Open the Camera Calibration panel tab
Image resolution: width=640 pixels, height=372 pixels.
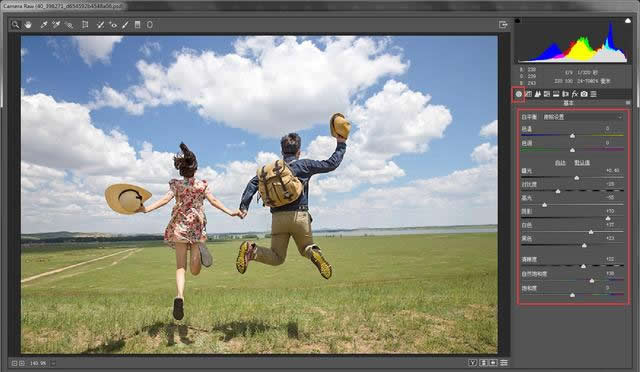584,94
